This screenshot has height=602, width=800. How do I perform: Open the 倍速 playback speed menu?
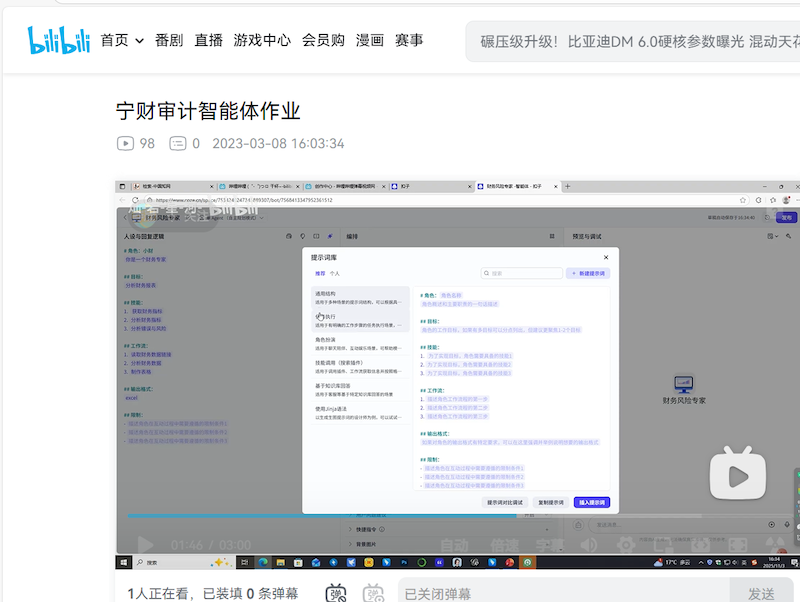click(x=503, y=545)
